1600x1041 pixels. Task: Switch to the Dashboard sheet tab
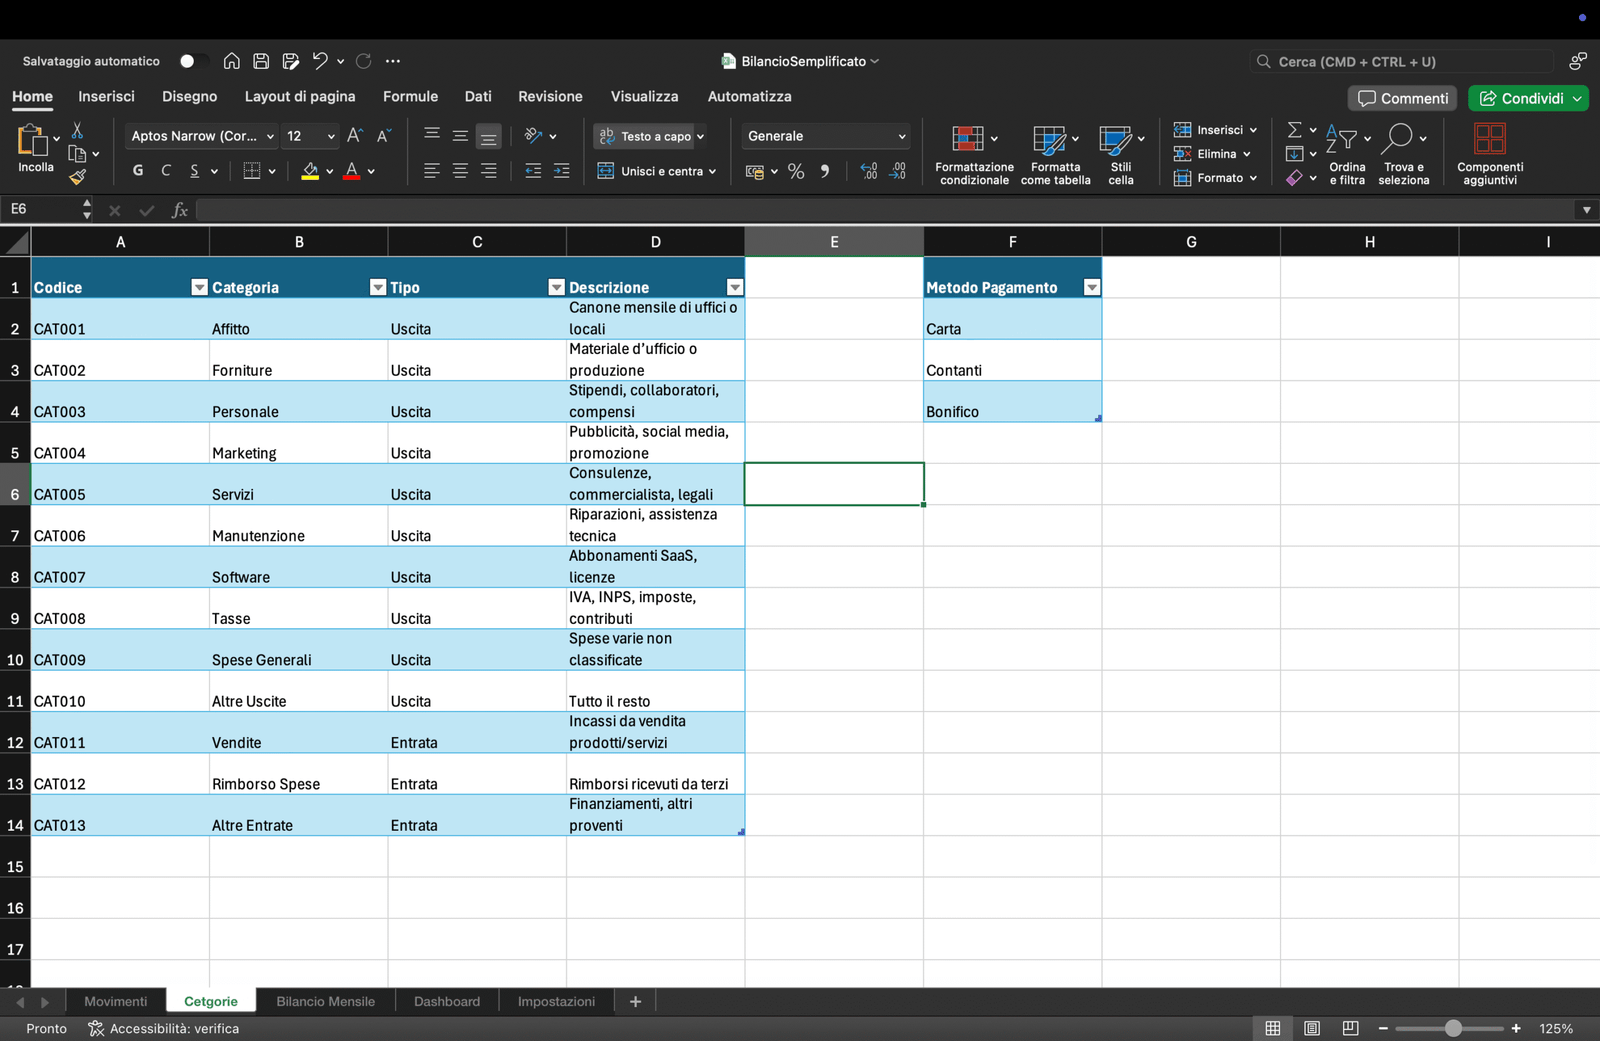[x=447, y=1001]
